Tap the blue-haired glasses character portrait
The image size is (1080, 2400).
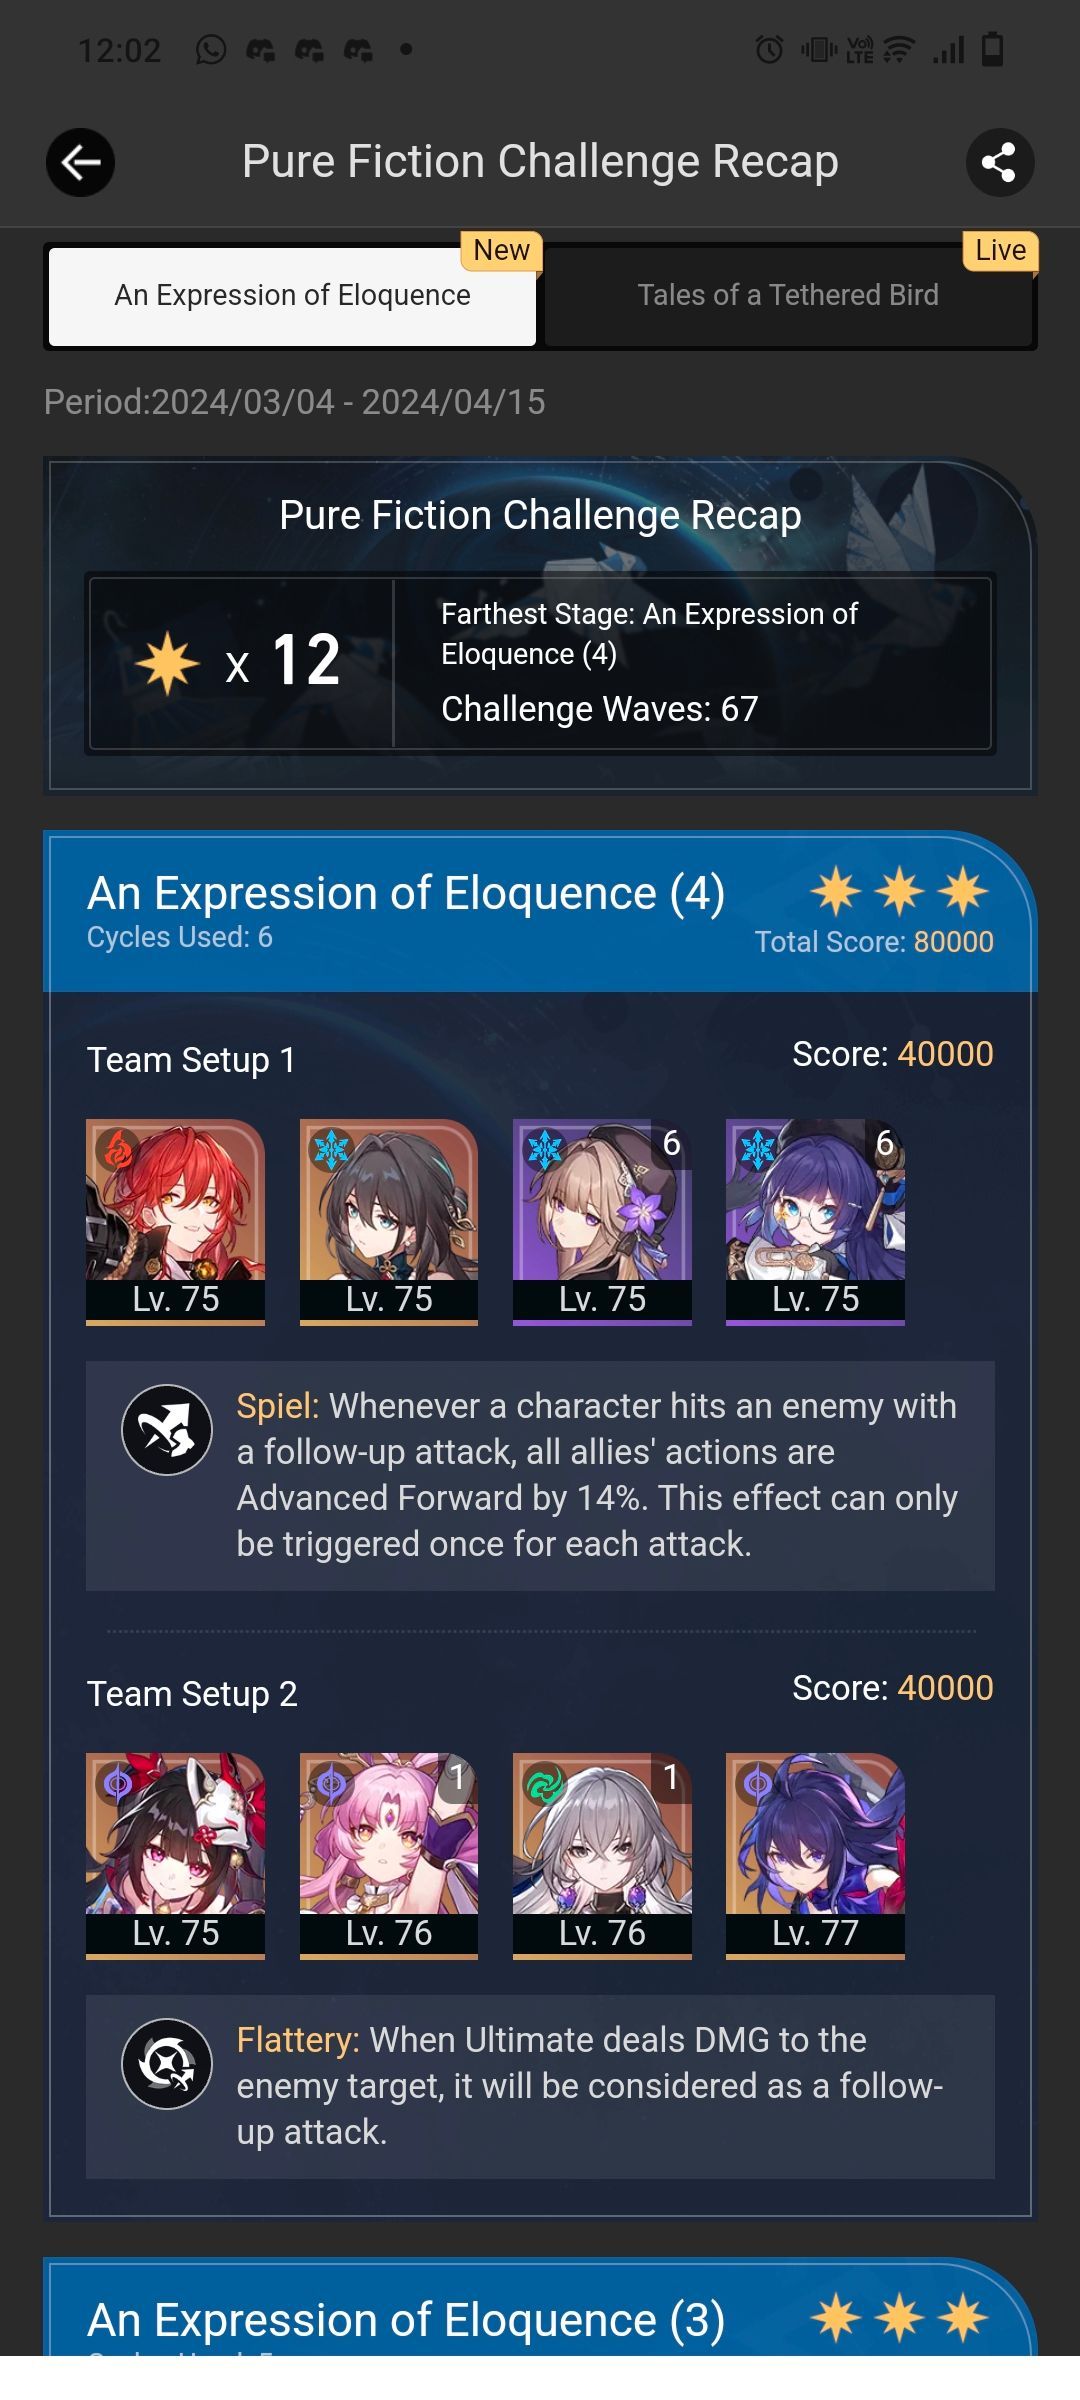point(815,1222)
